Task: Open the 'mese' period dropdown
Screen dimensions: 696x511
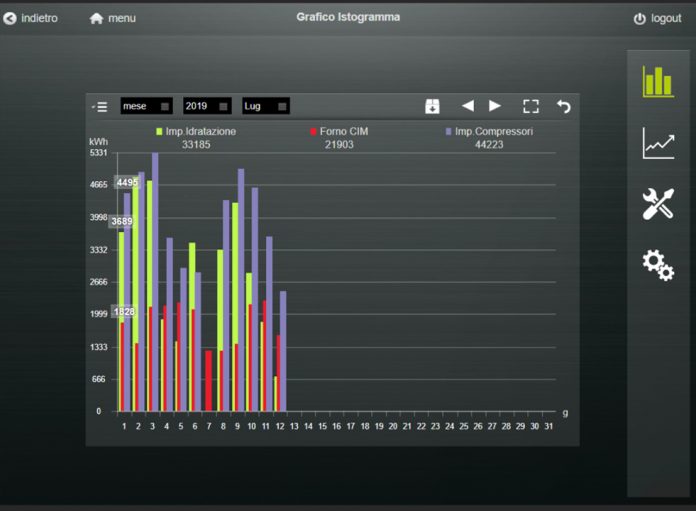Action: pyautogui.click(x=146, y=106)
